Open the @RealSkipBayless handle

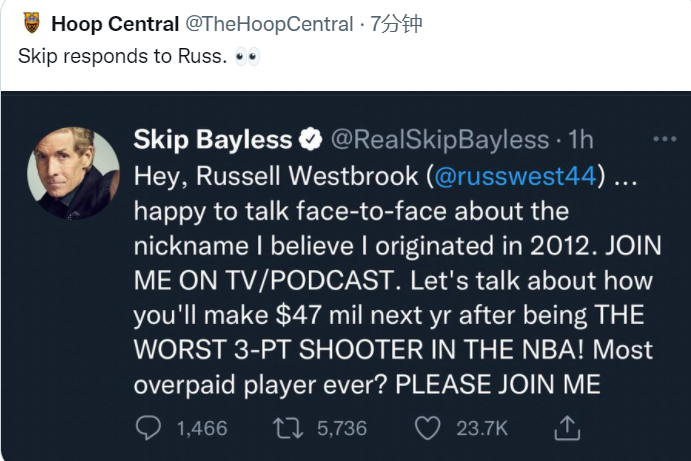pyautogui.click(x=439, y=139)
